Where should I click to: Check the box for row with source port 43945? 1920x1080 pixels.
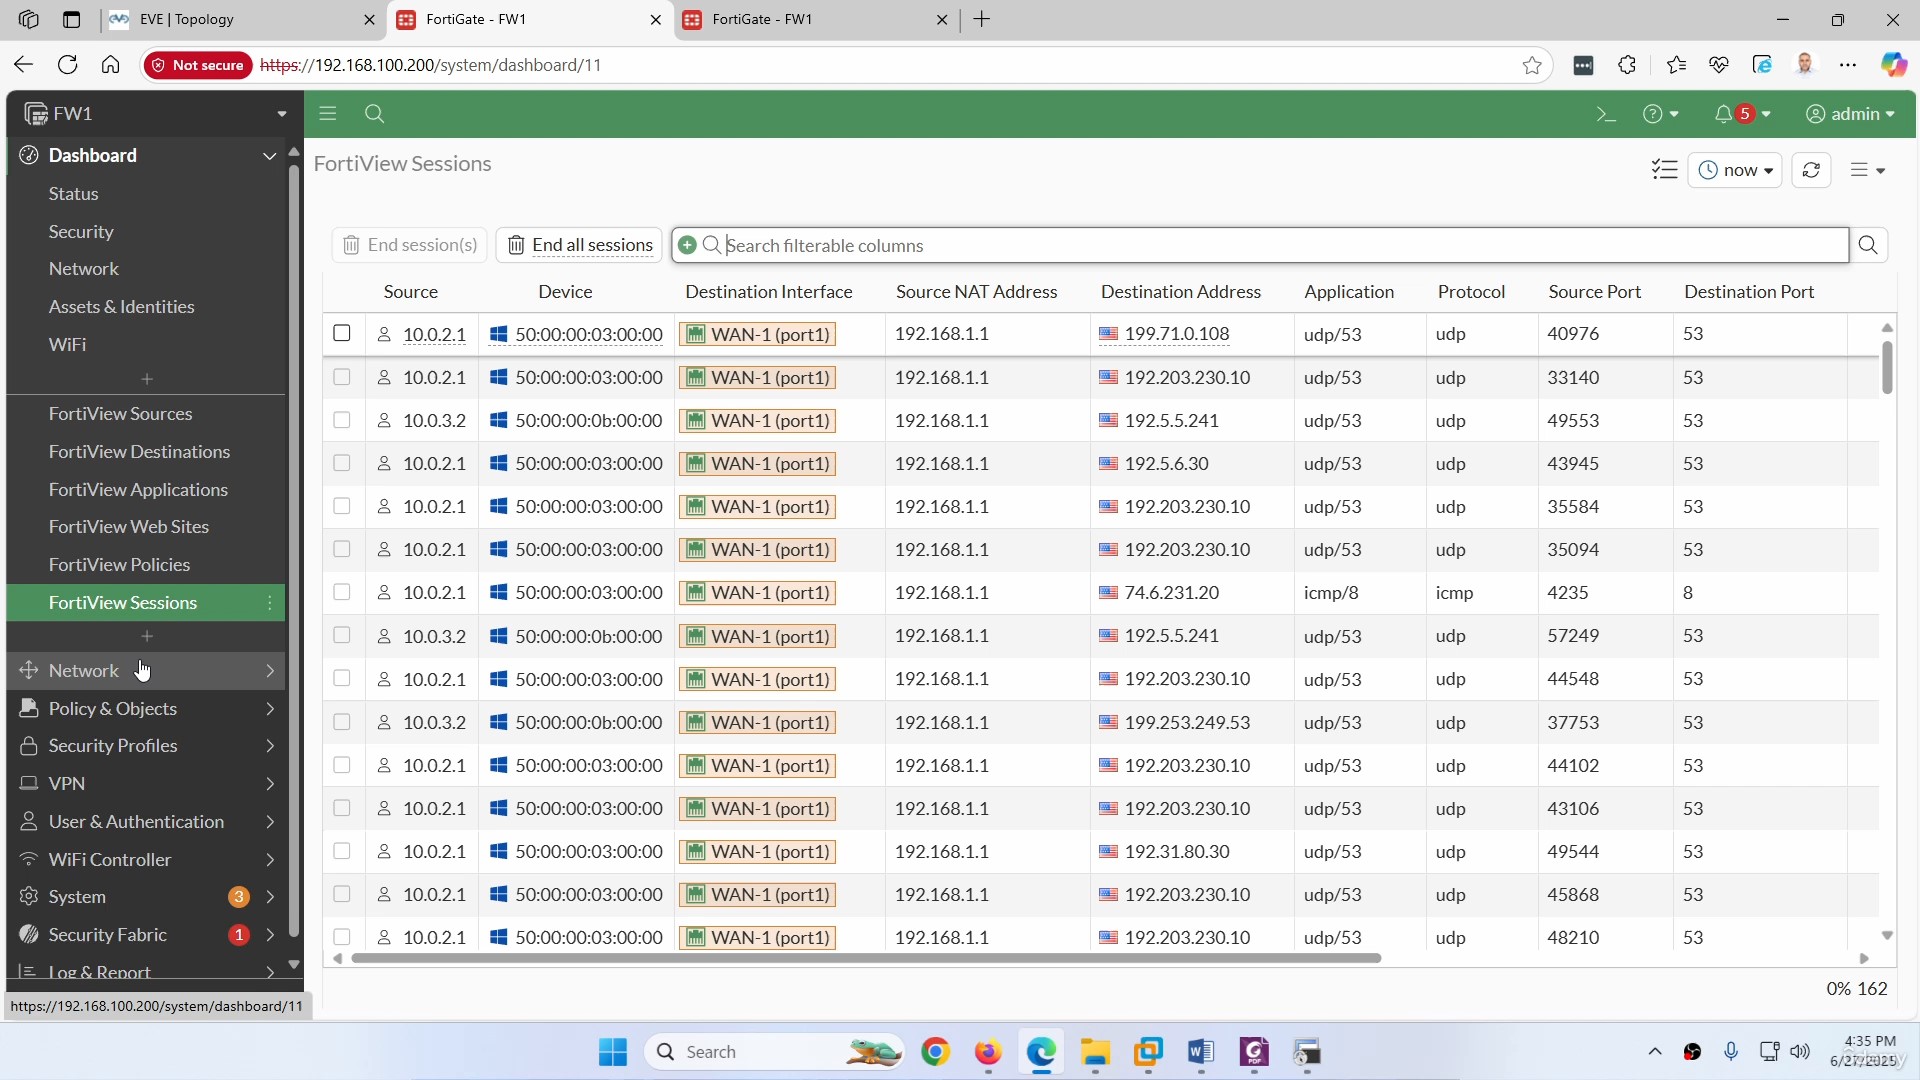[x=342, y=463]
